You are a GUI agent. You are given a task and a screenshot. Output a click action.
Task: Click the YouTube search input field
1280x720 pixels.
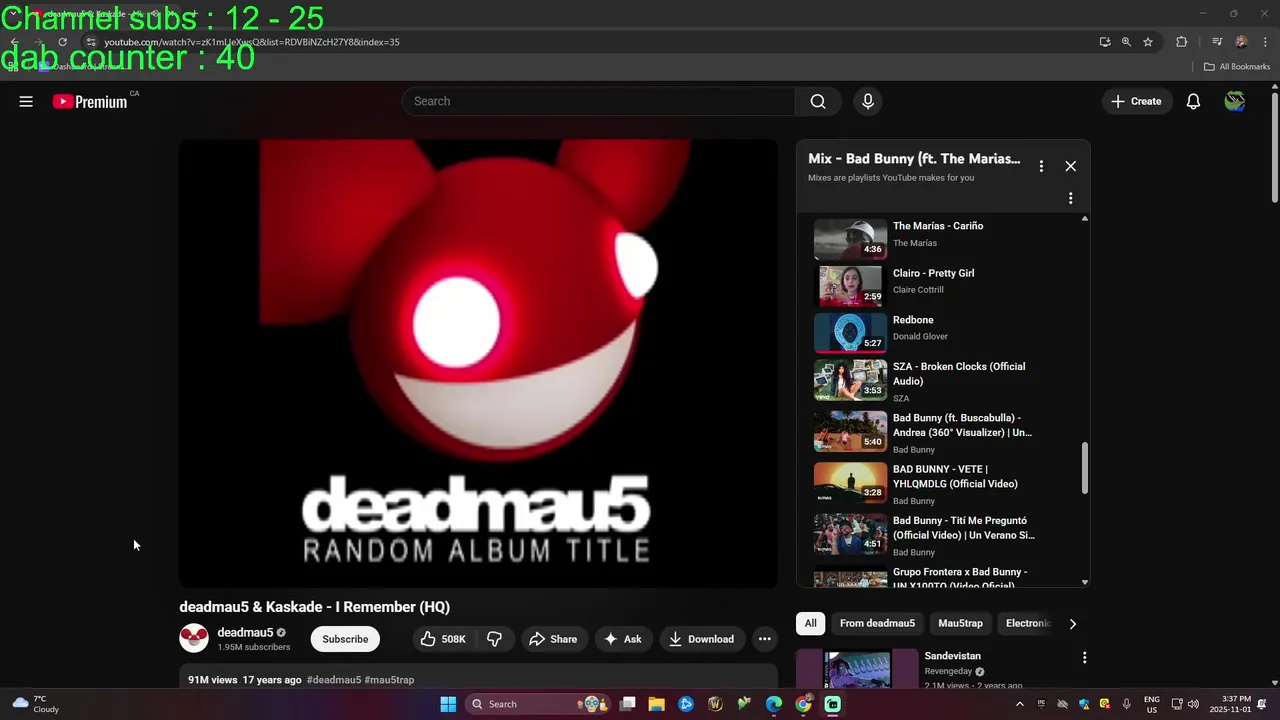click(598, 101)
